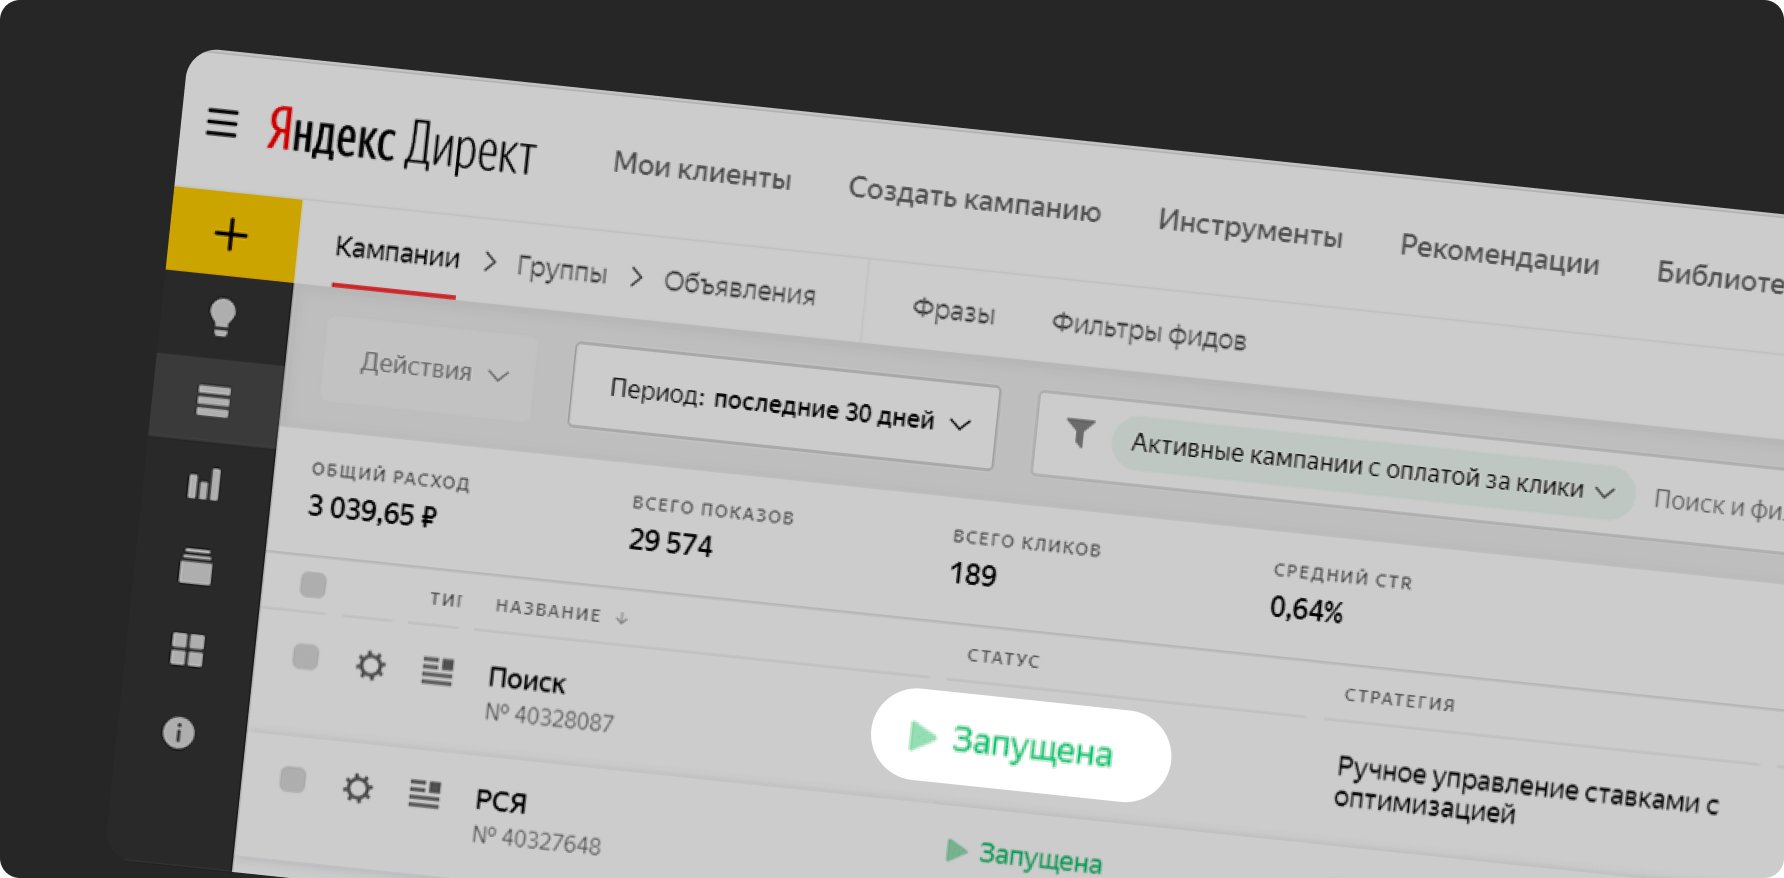This screenshot has height=878, width=1784.
Task: Open the Поиск campaign name link
Action: (x=527, y=680)
